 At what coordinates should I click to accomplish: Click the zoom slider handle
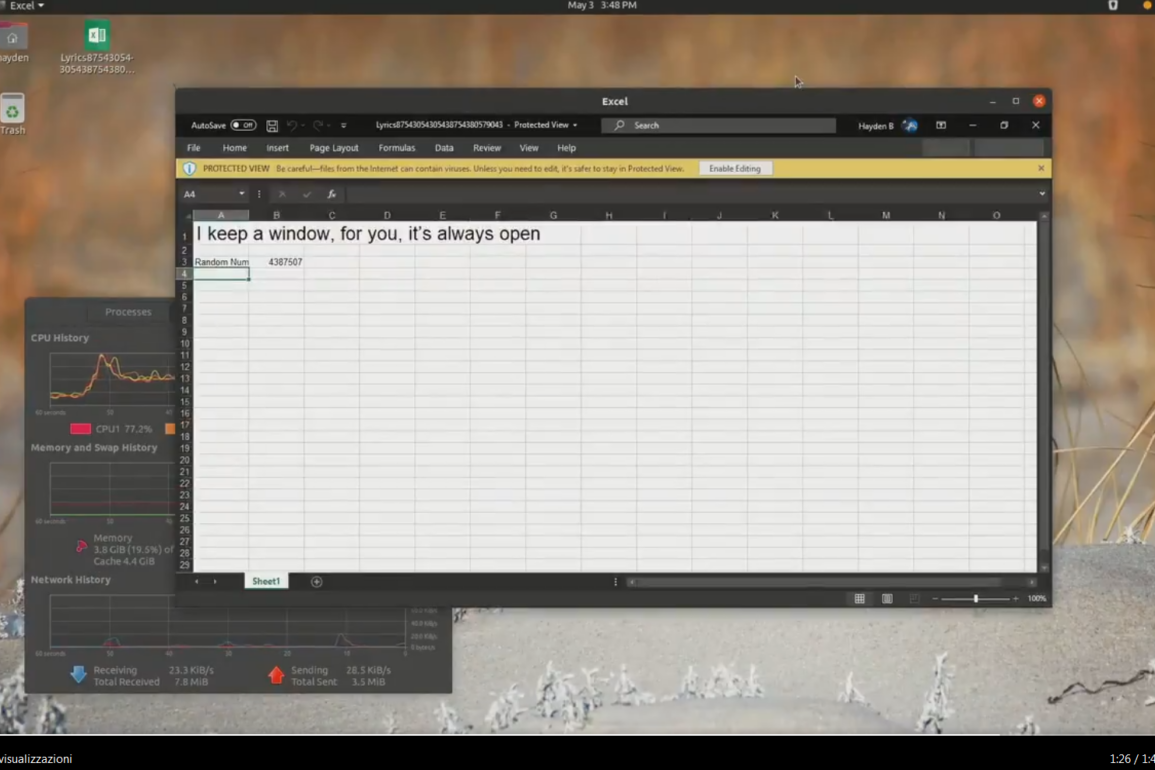coord(976,599)
